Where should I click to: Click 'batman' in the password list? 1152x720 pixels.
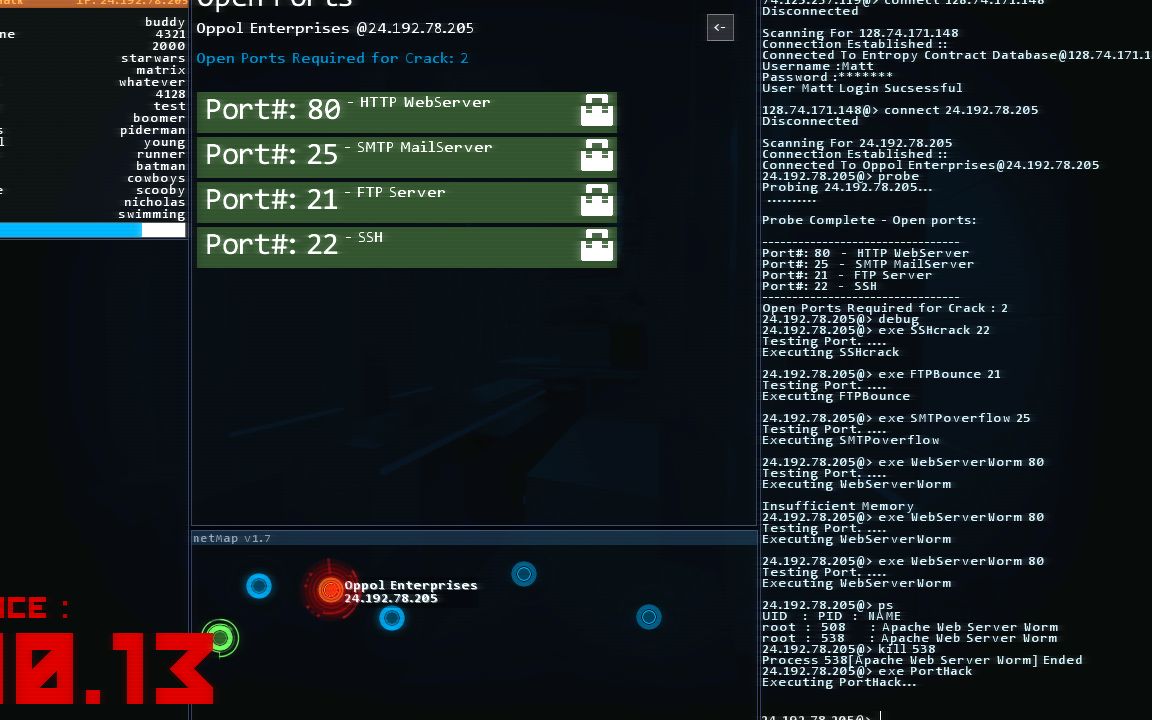(x=161, y=166)
